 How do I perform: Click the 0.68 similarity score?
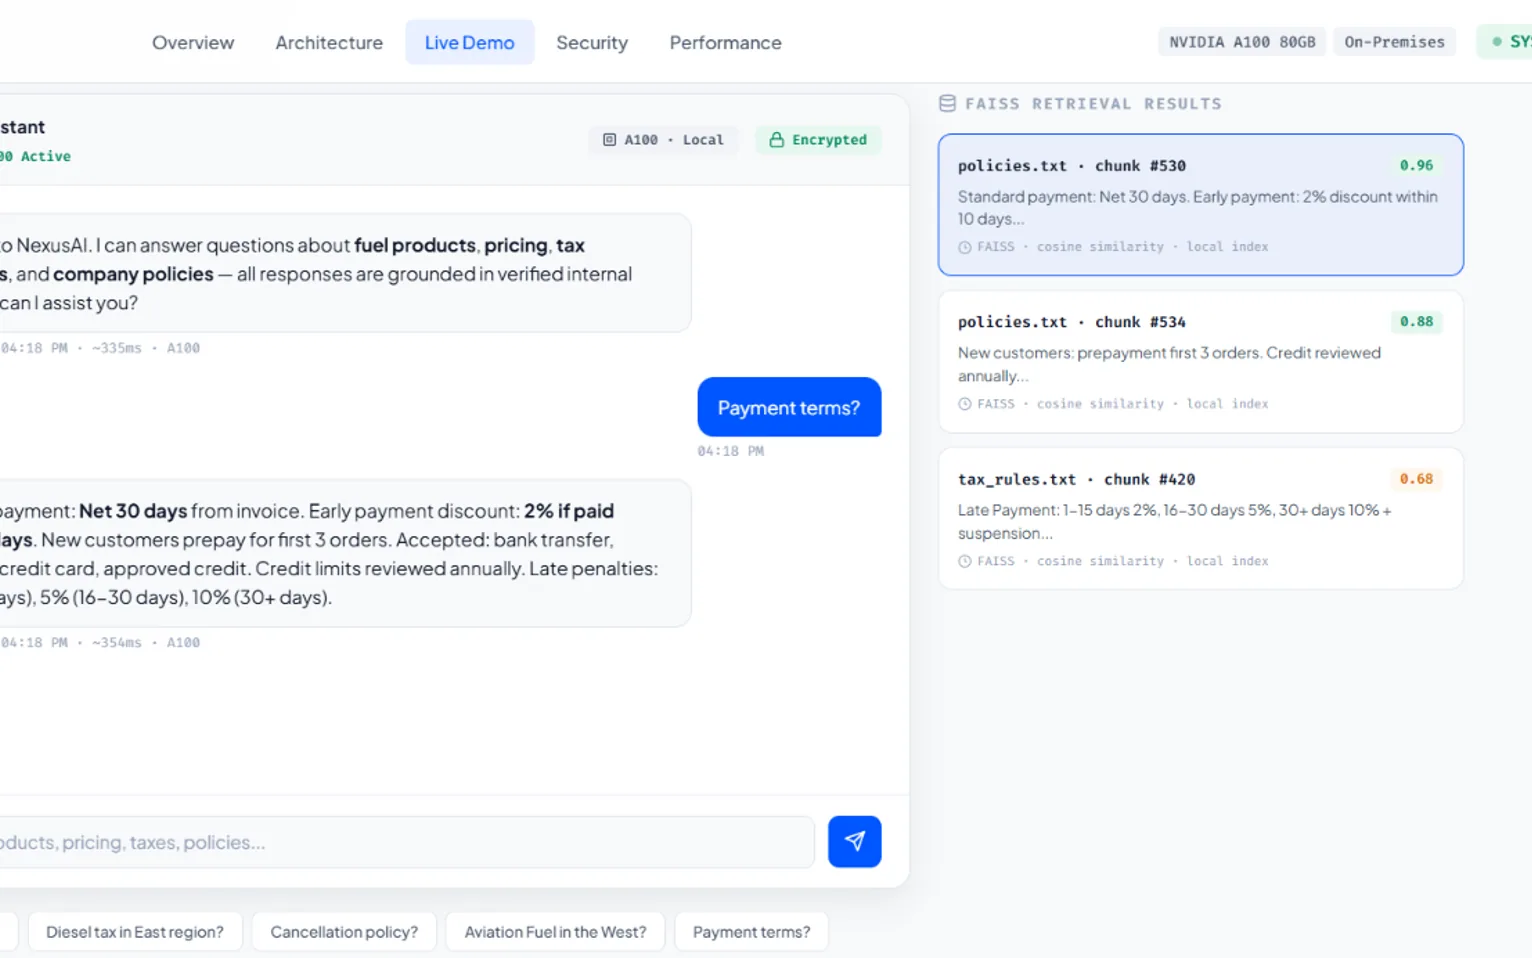(1416, 479)
